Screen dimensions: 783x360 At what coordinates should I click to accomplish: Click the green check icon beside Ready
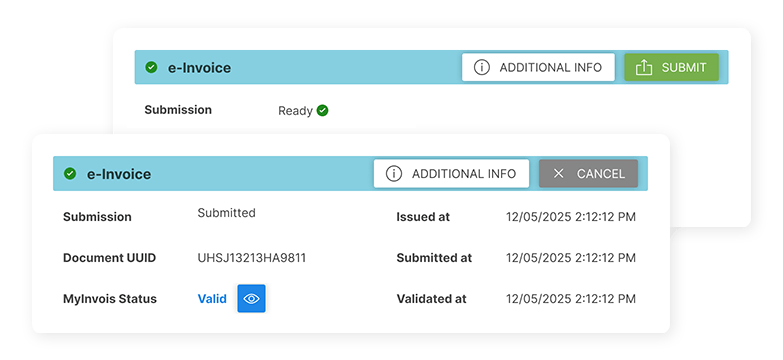(323, 110)
